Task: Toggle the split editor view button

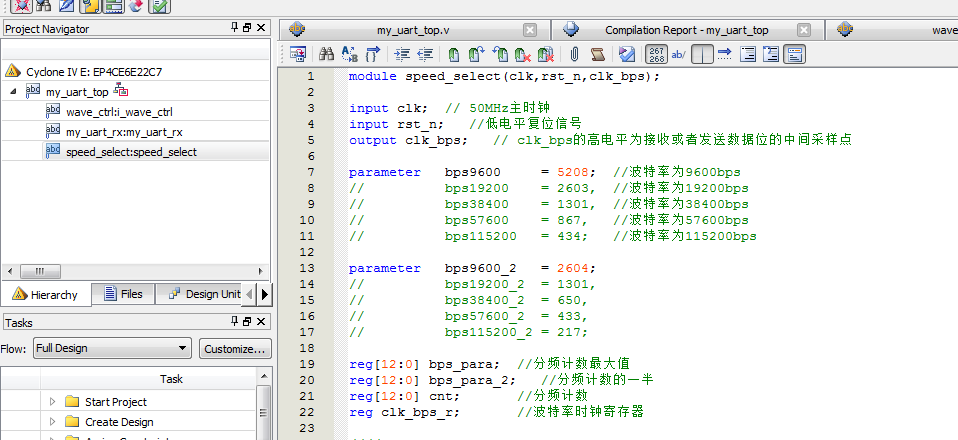Action: (x=702, y=54)
